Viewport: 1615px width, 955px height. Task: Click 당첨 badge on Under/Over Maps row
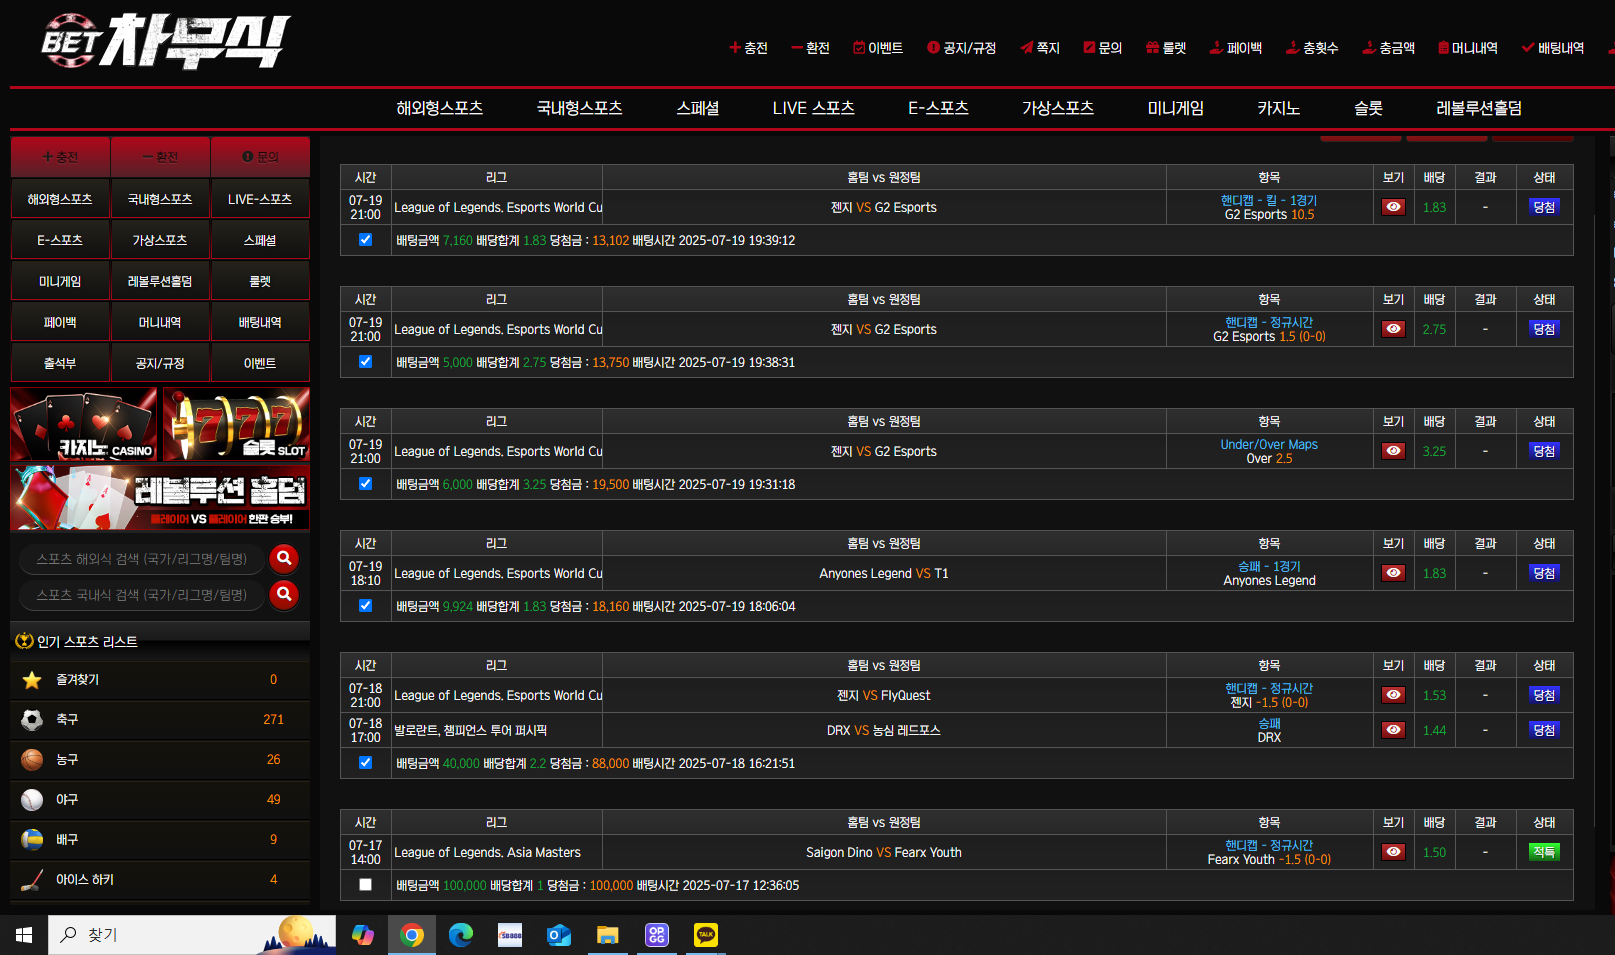pyautogui.click(x=1544, y=451)
